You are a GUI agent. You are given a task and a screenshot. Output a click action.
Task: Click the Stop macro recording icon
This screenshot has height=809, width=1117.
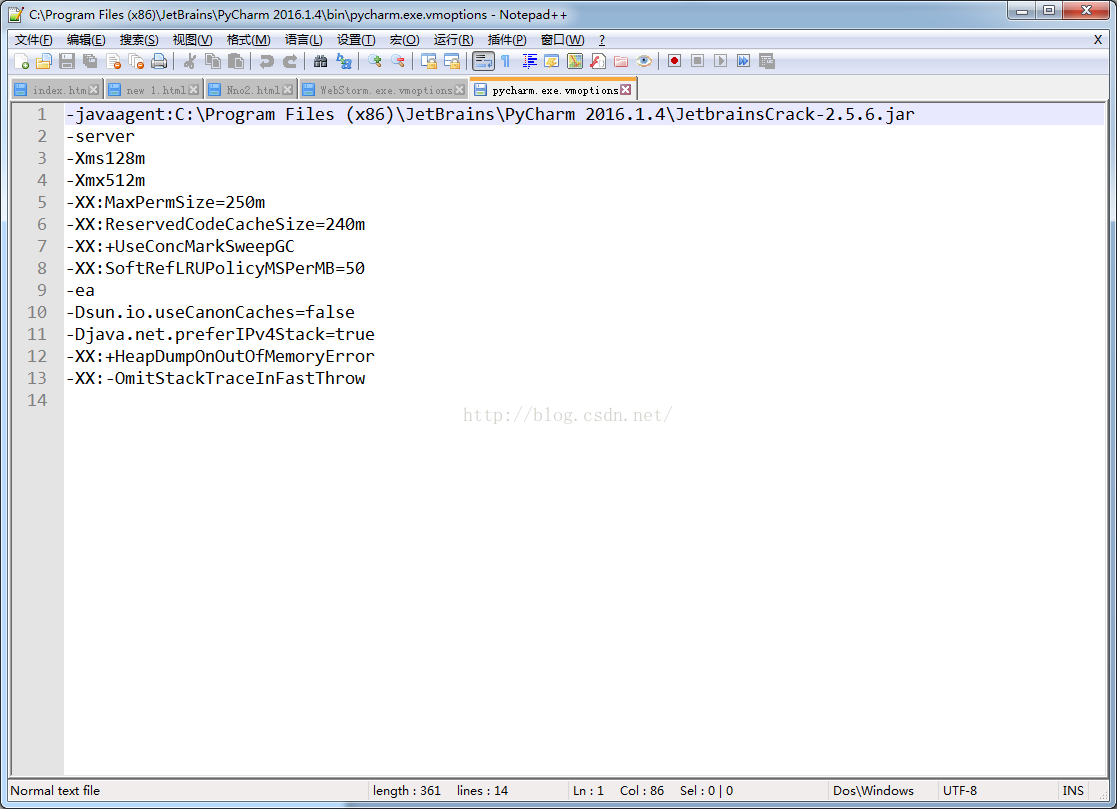[x=697, y=62]
